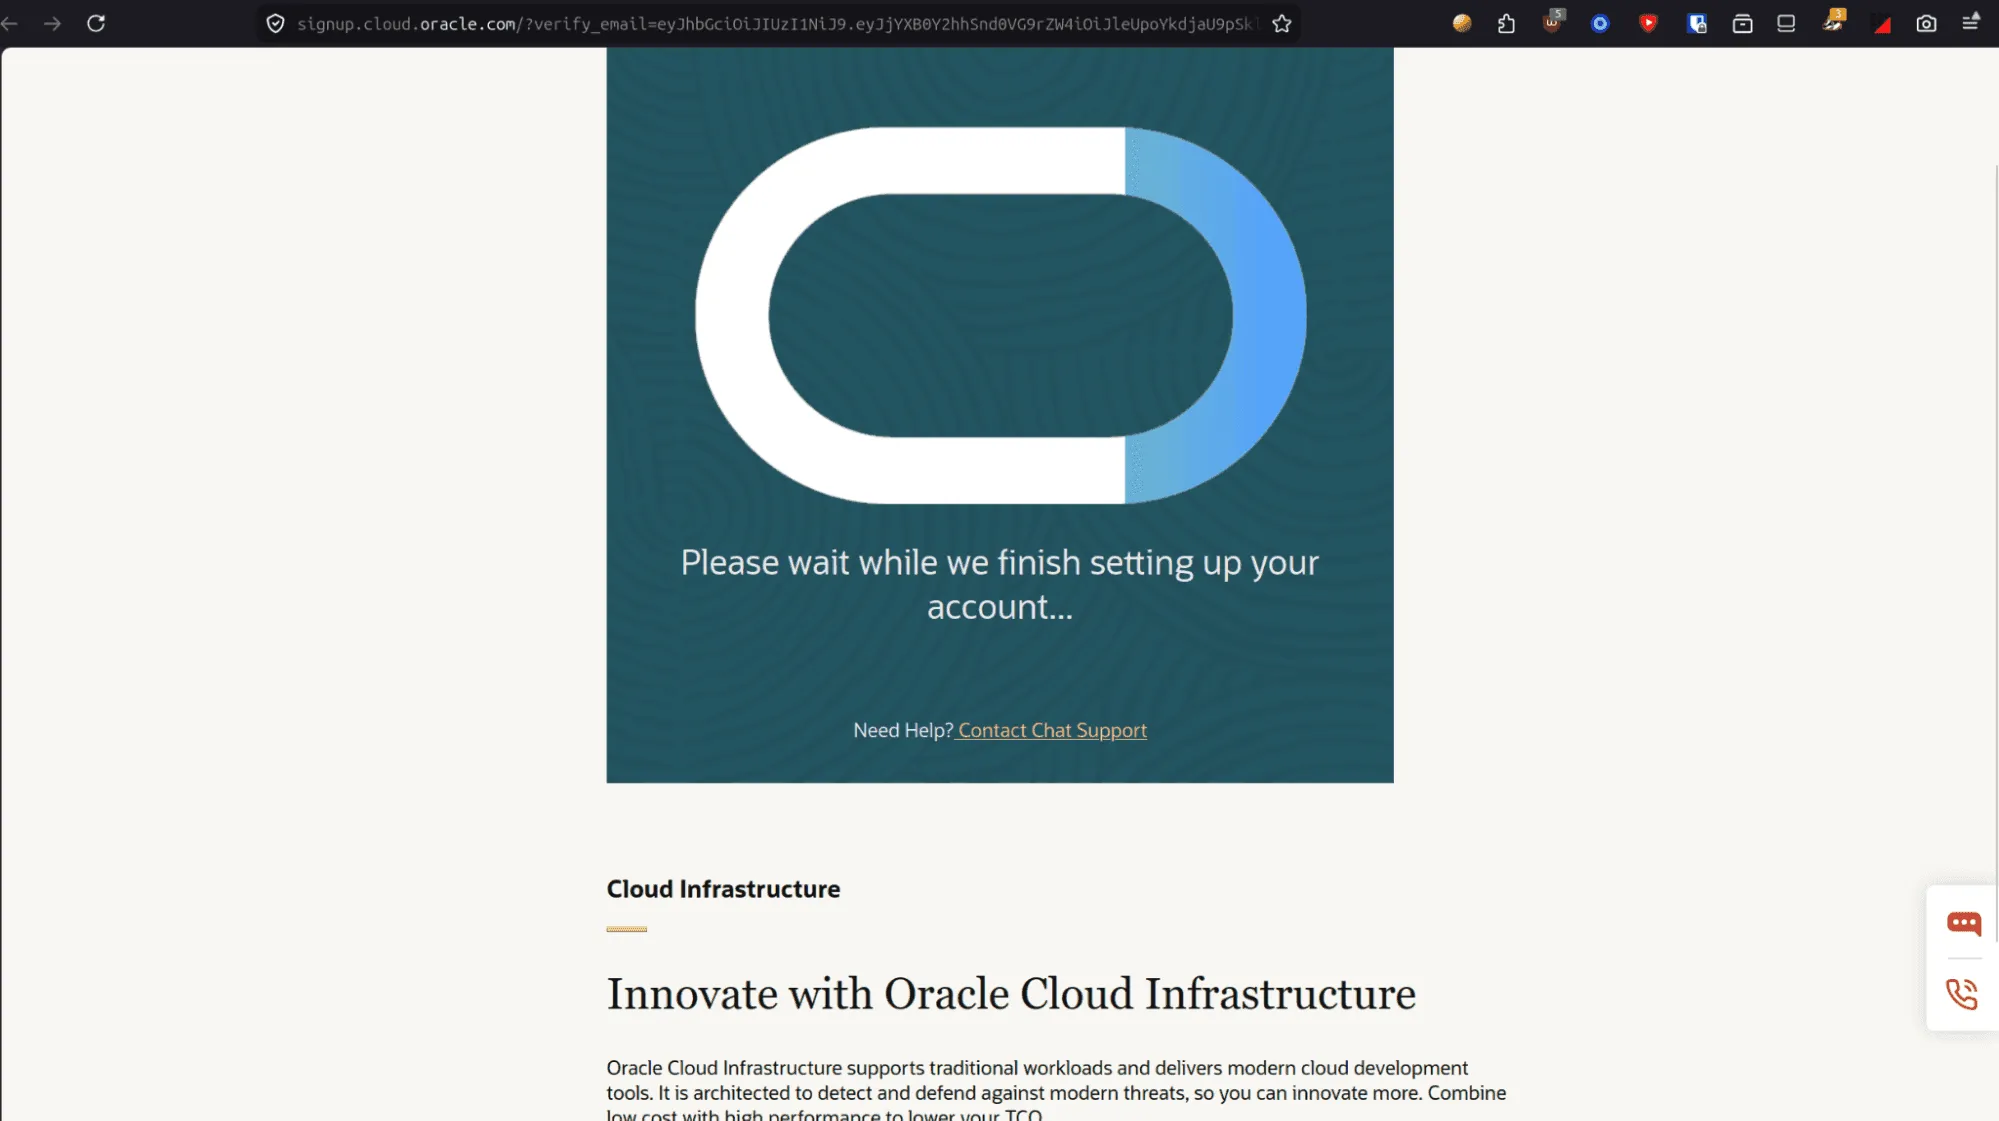Image resolution: width=1999 pixels, height=1121 pixels.
Task: Bookmark this page with the star
Action: [1282, 23]
